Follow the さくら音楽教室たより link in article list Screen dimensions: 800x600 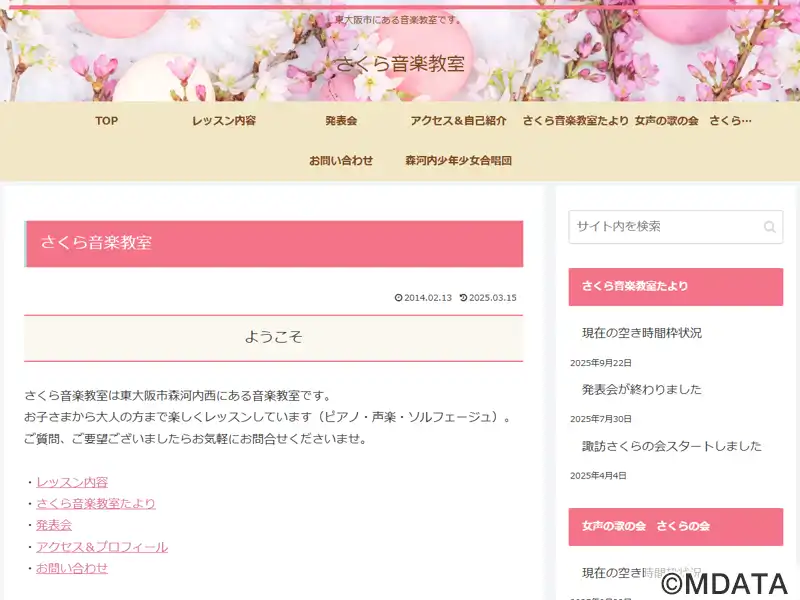coord(96,504)
